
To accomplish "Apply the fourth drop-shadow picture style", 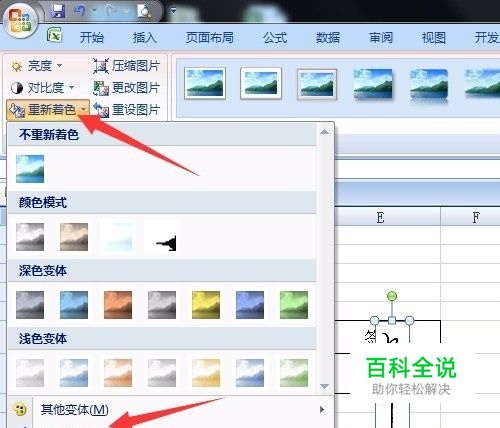I will 373,84.
